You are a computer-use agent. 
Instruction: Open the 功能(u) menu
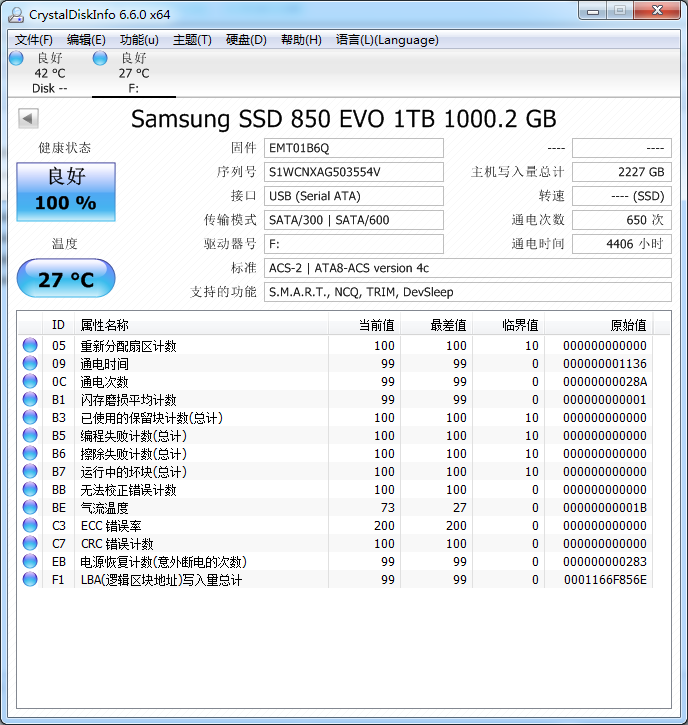pyautogui.click(x=139, y=40)
